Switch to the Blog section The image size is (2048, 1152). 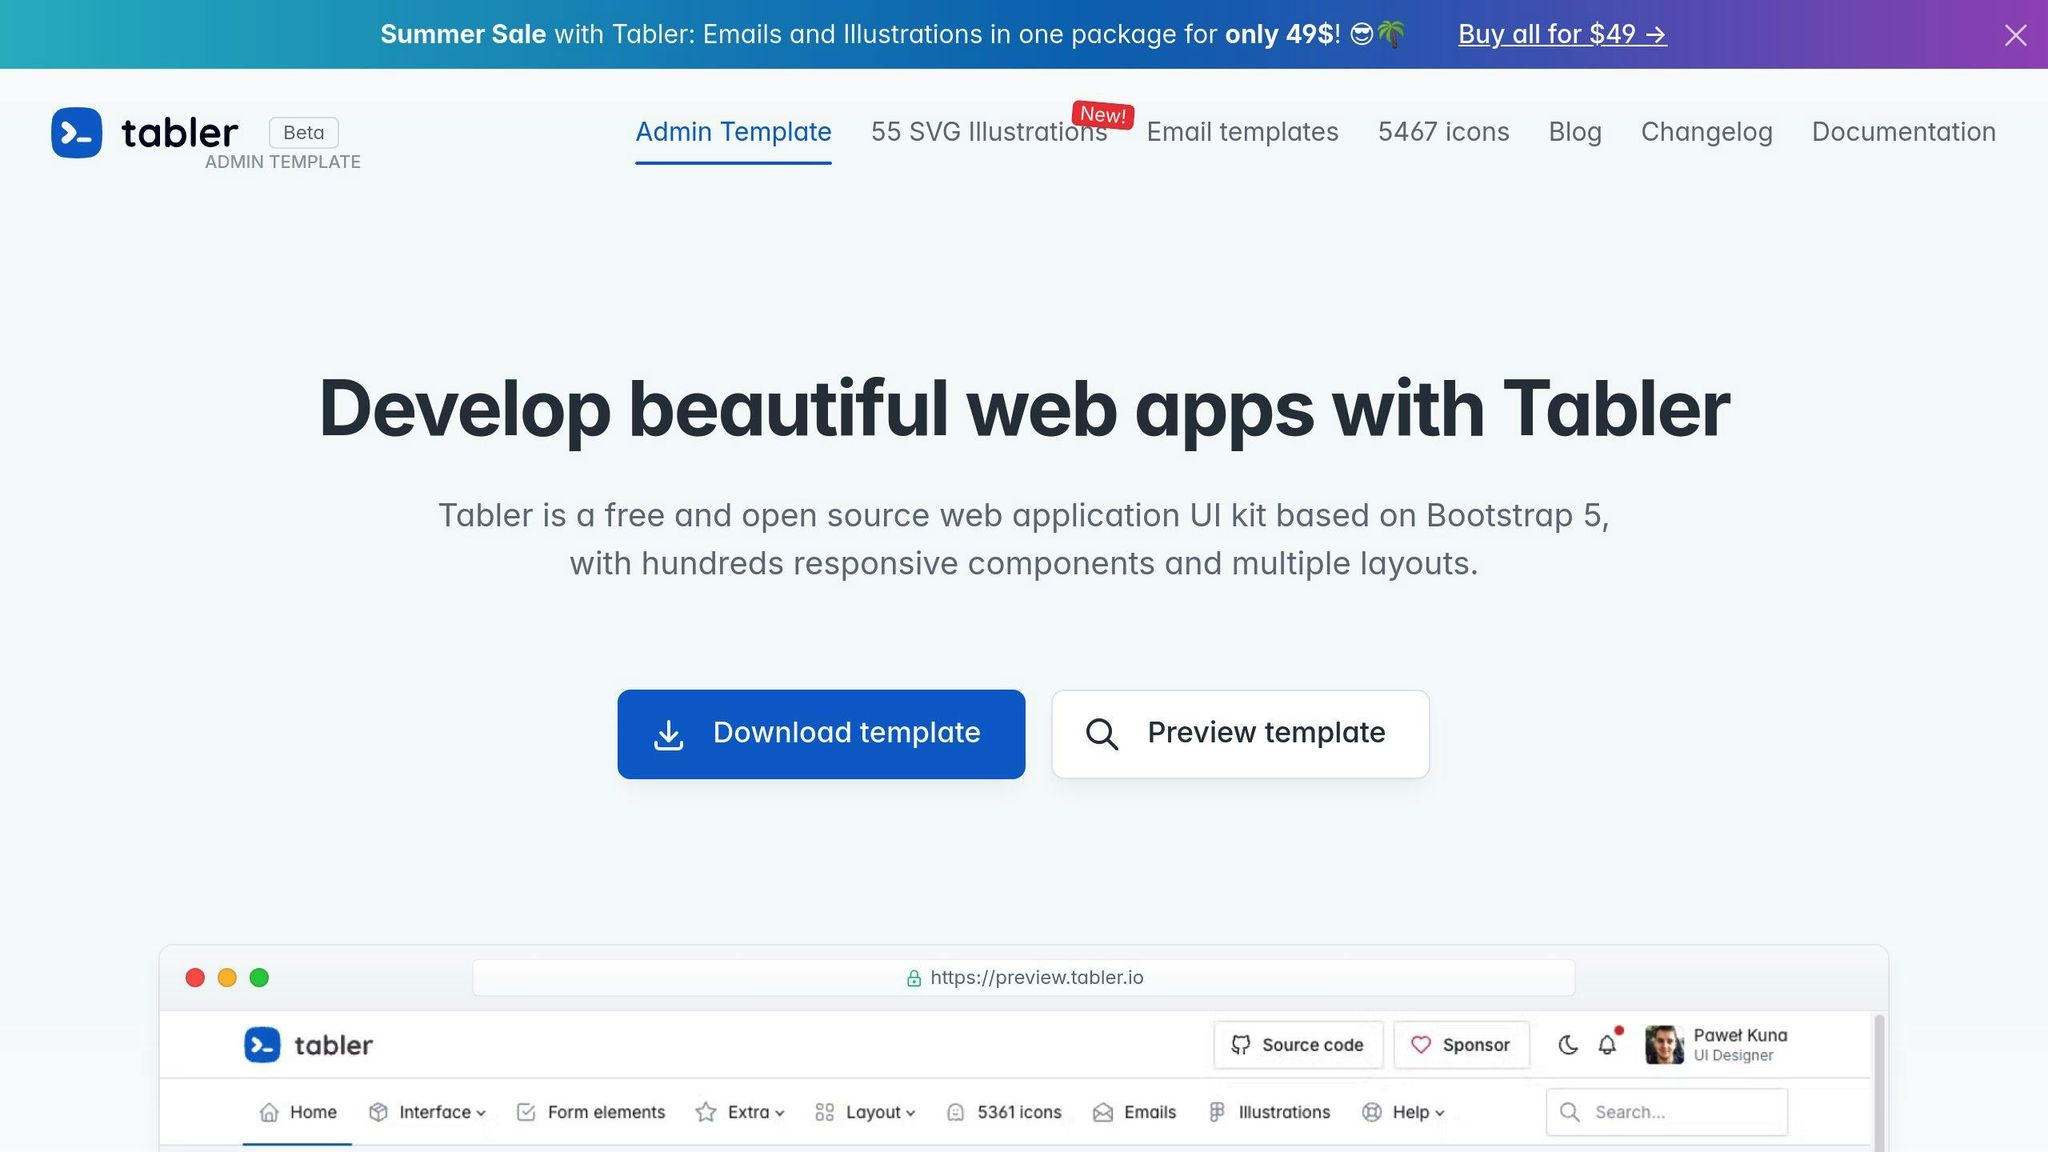point(1575,131)
